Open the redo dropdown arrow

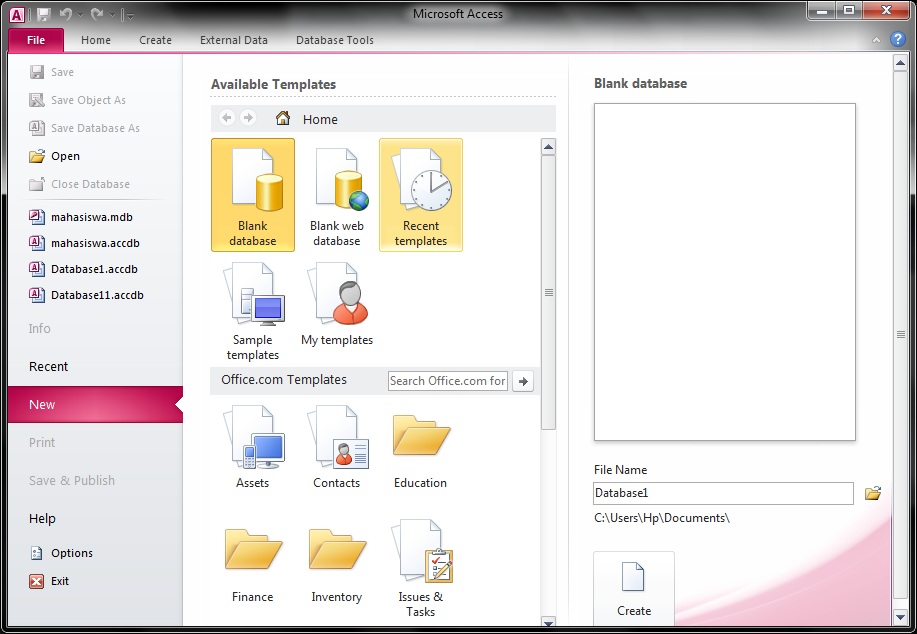point(112,15)
